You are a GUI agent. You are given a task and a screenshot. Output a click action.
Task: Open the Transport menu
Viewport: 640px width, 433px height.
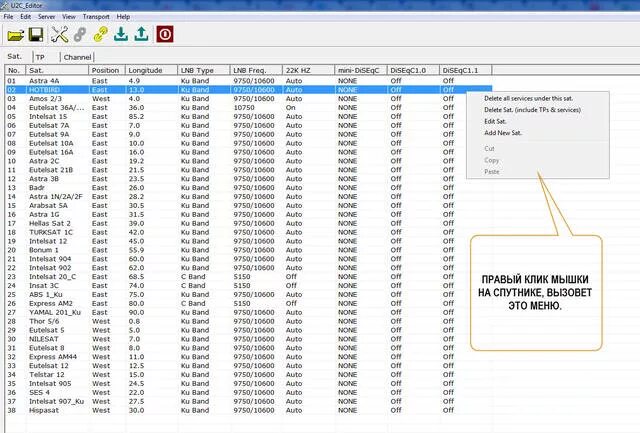[x=96, y=17]
